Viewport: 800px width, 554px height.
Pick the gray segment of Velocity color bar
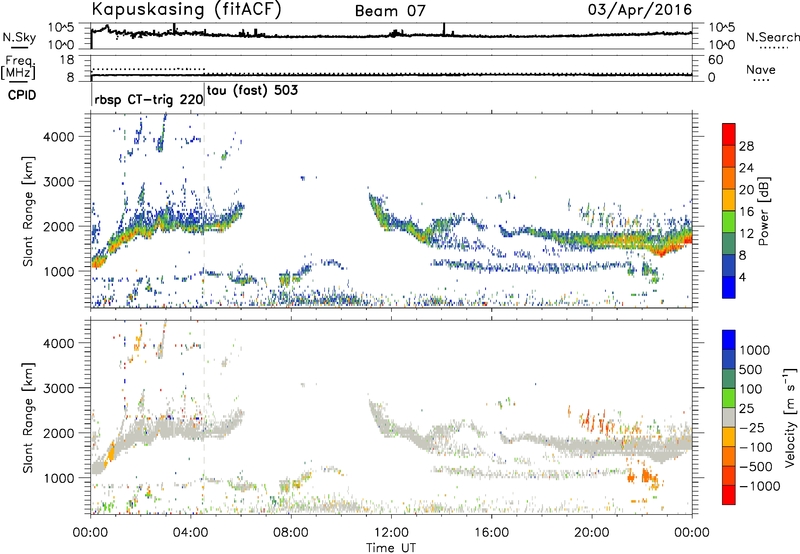(x=729, y=418)
